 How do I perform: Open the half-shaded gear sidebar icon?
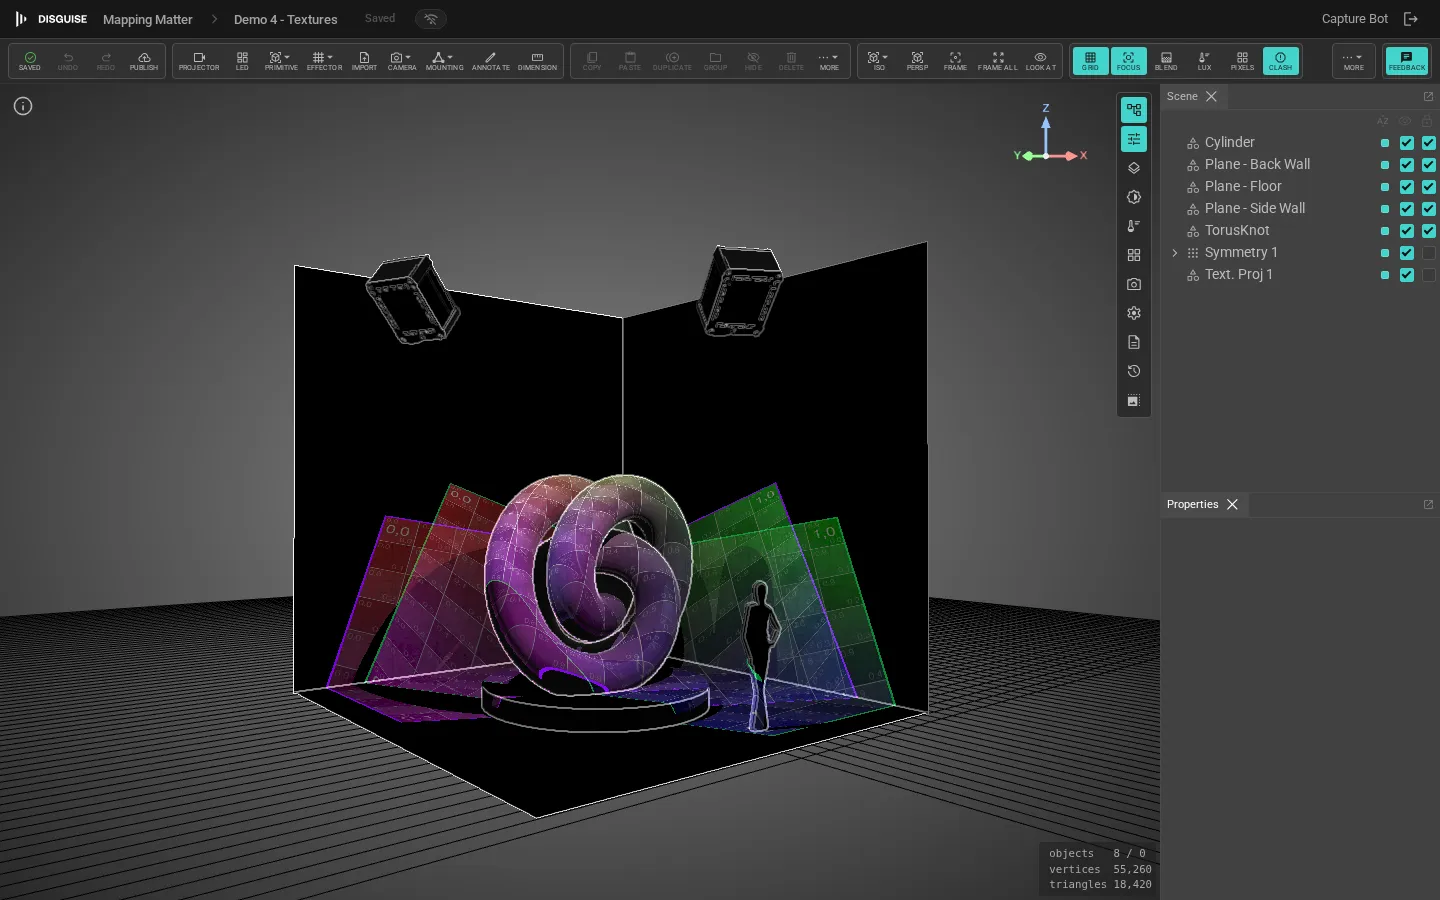(x=1134, y=197)
